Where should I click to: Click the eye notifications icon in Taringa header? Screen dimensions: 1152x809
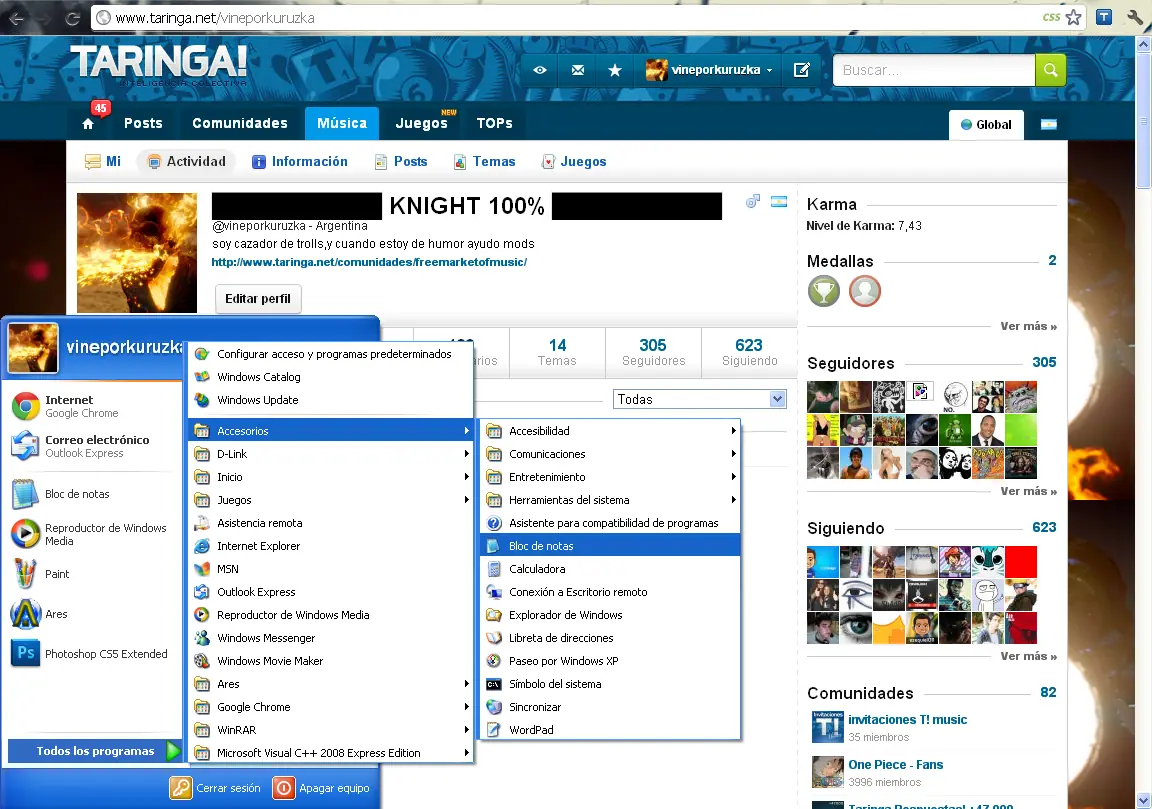pos(540,70)
